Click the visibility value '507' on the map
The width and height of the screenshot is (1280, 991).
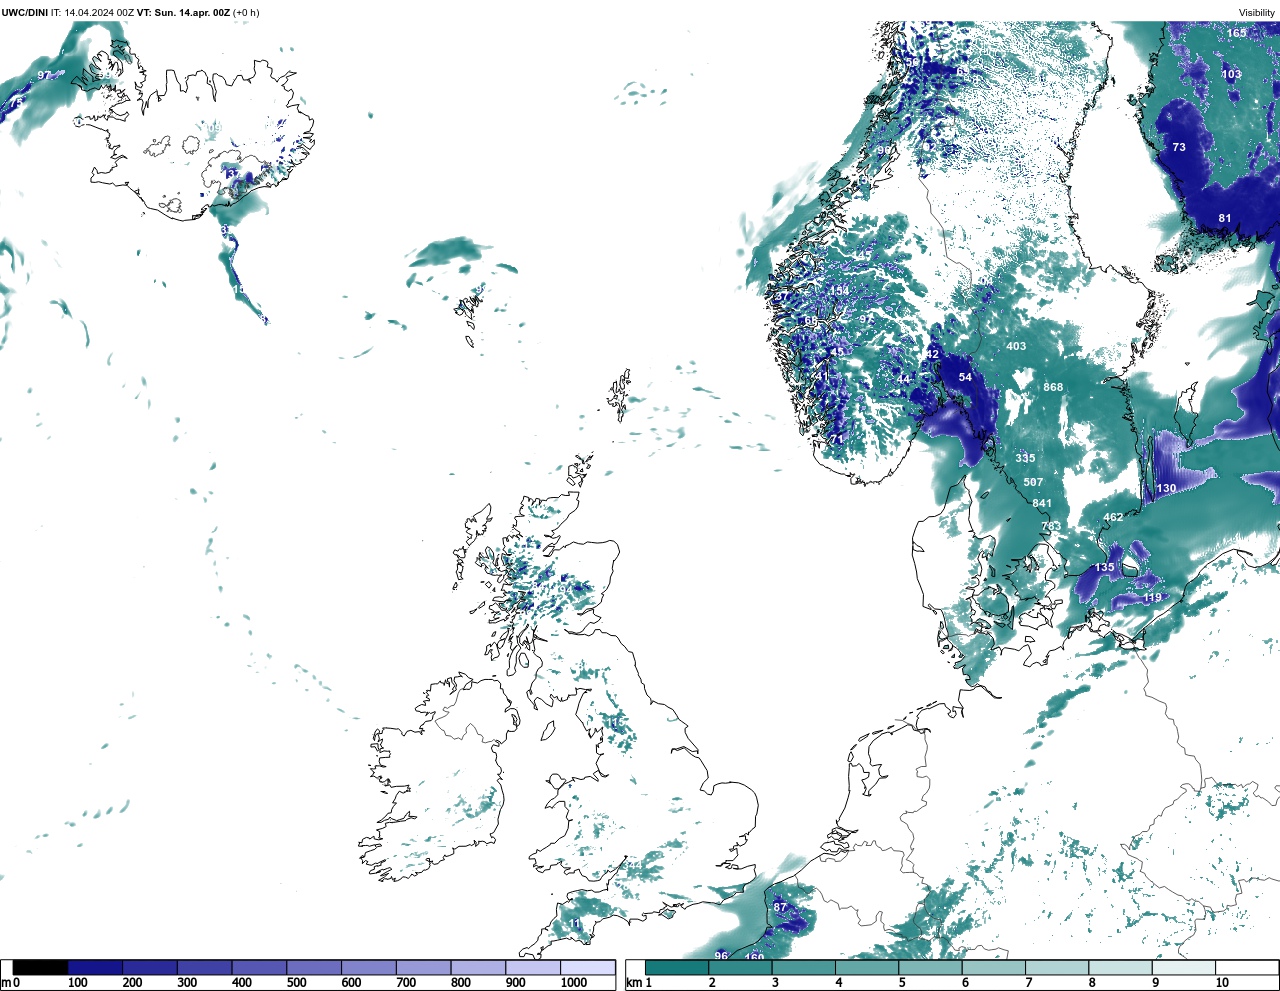pyautogui.click(x=1033, y=482)
